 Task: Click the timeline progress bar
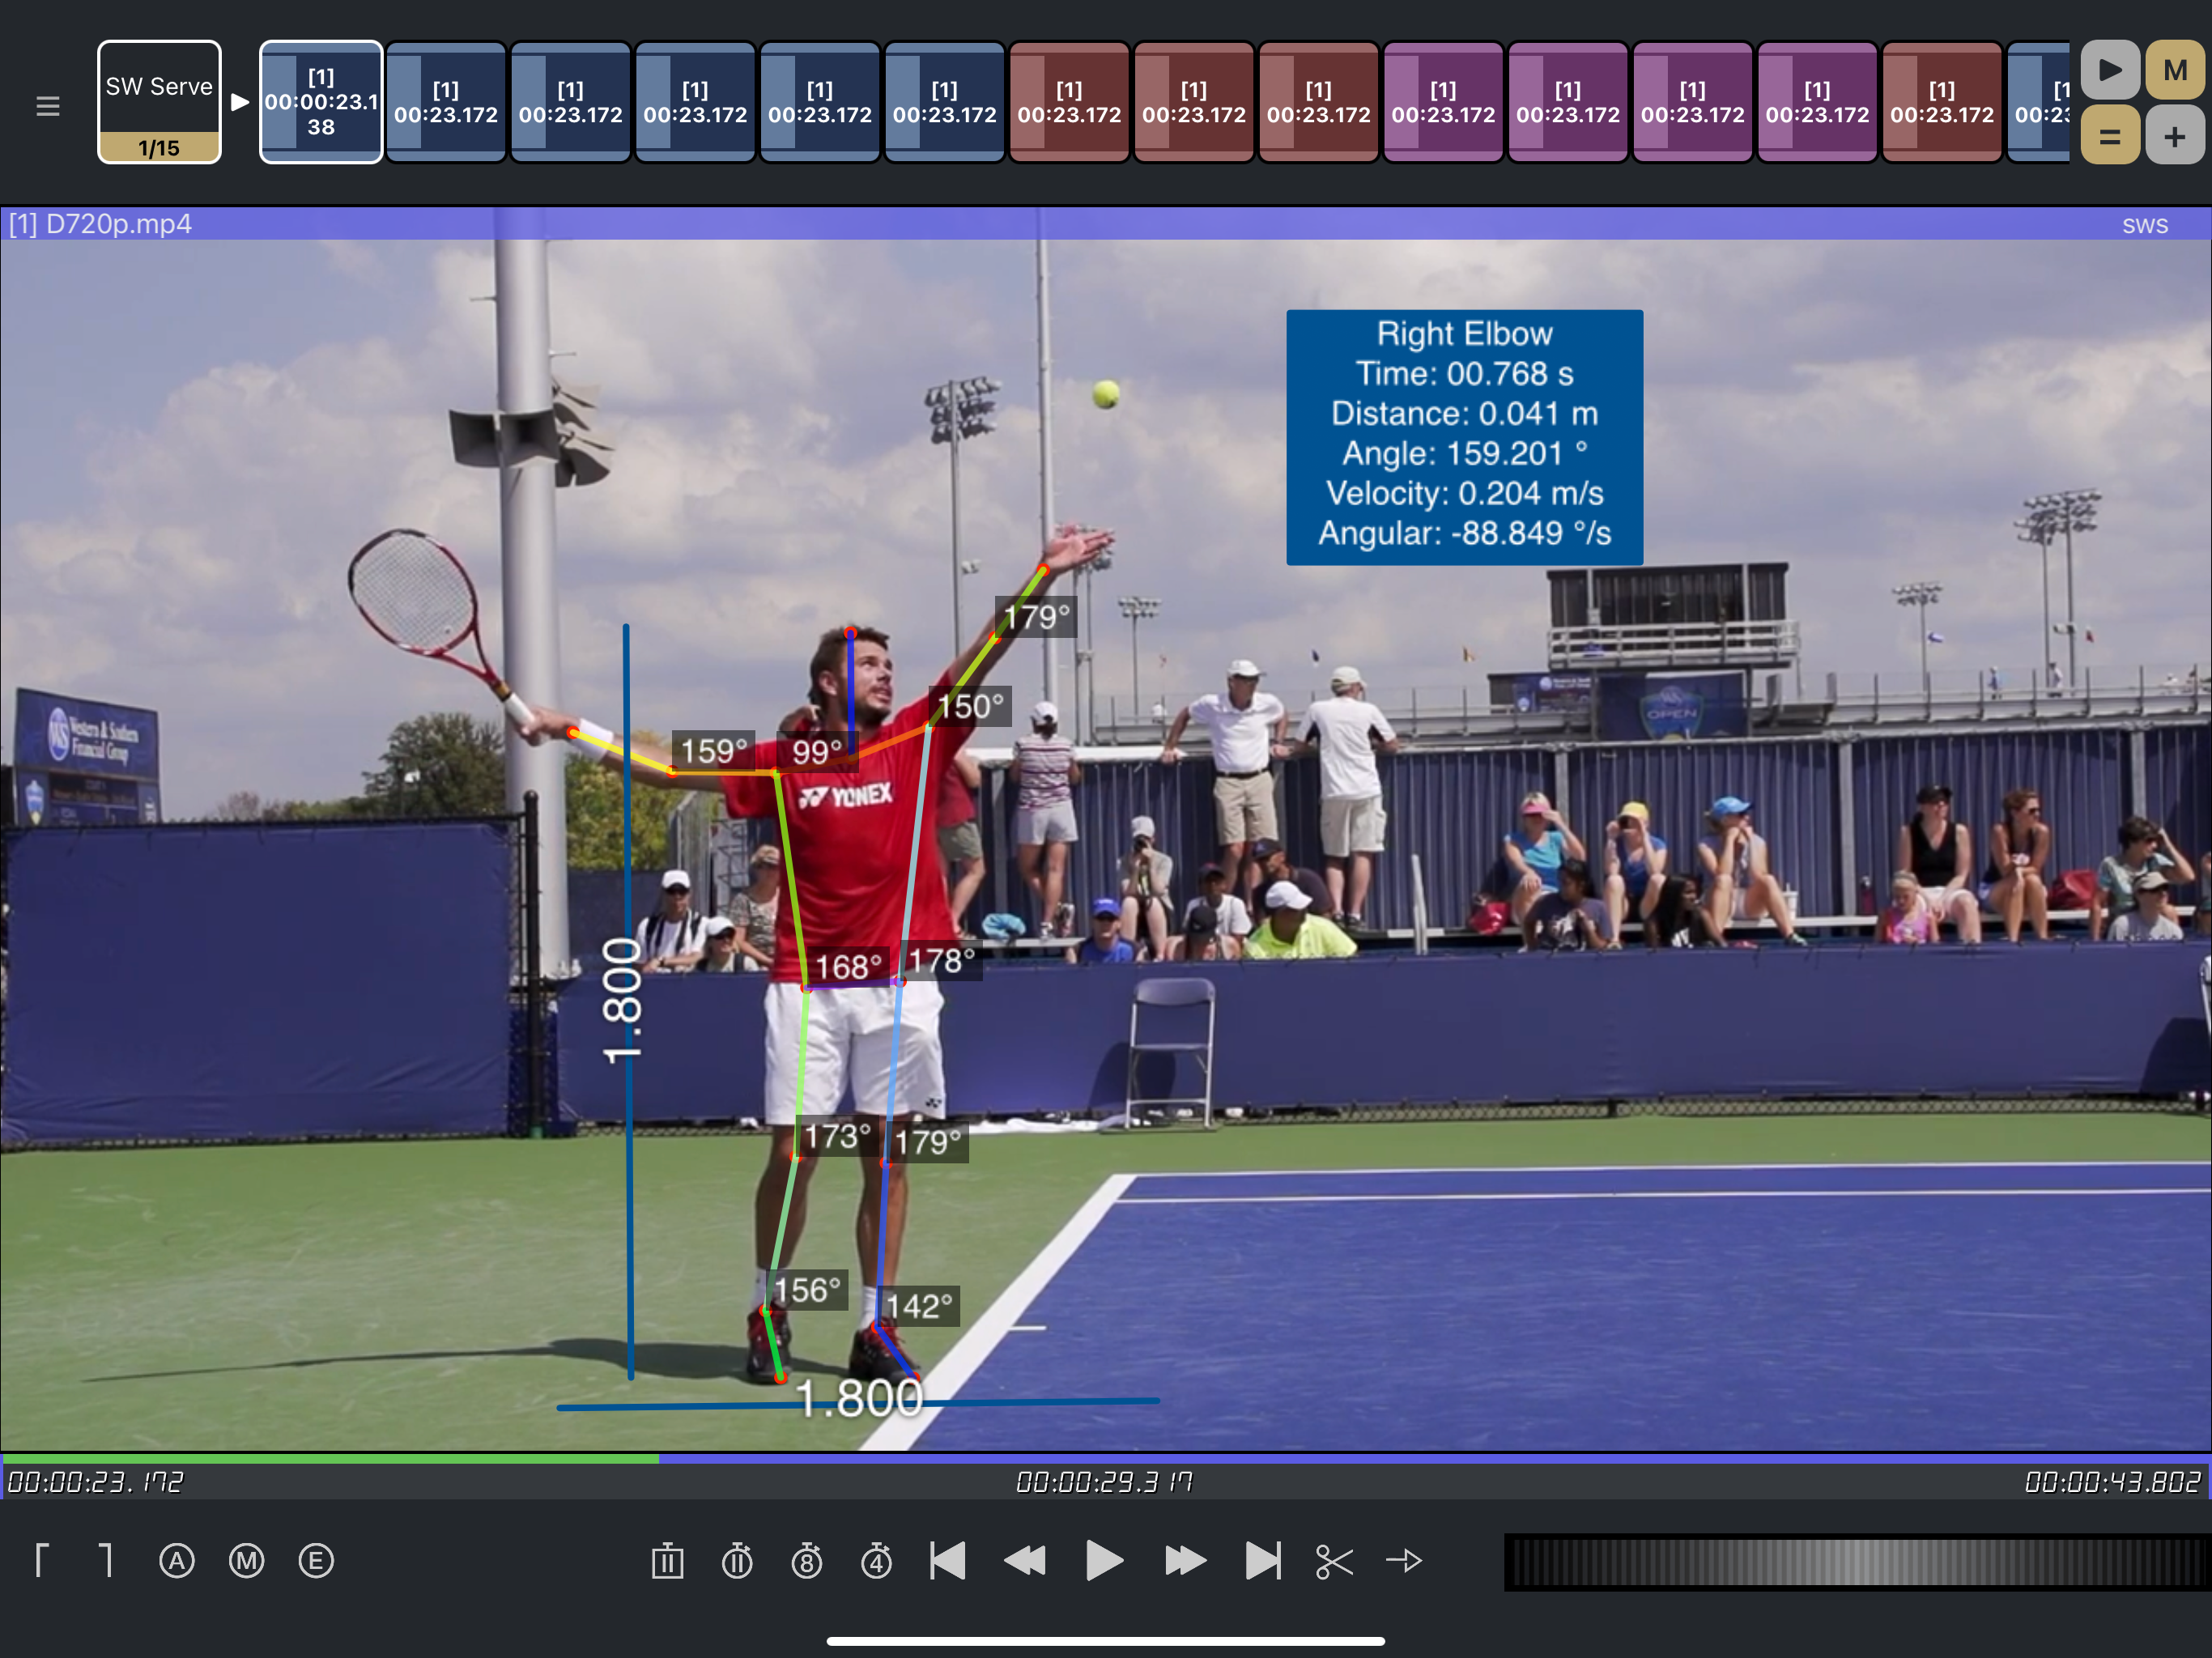click(x=1105, y=1459)
